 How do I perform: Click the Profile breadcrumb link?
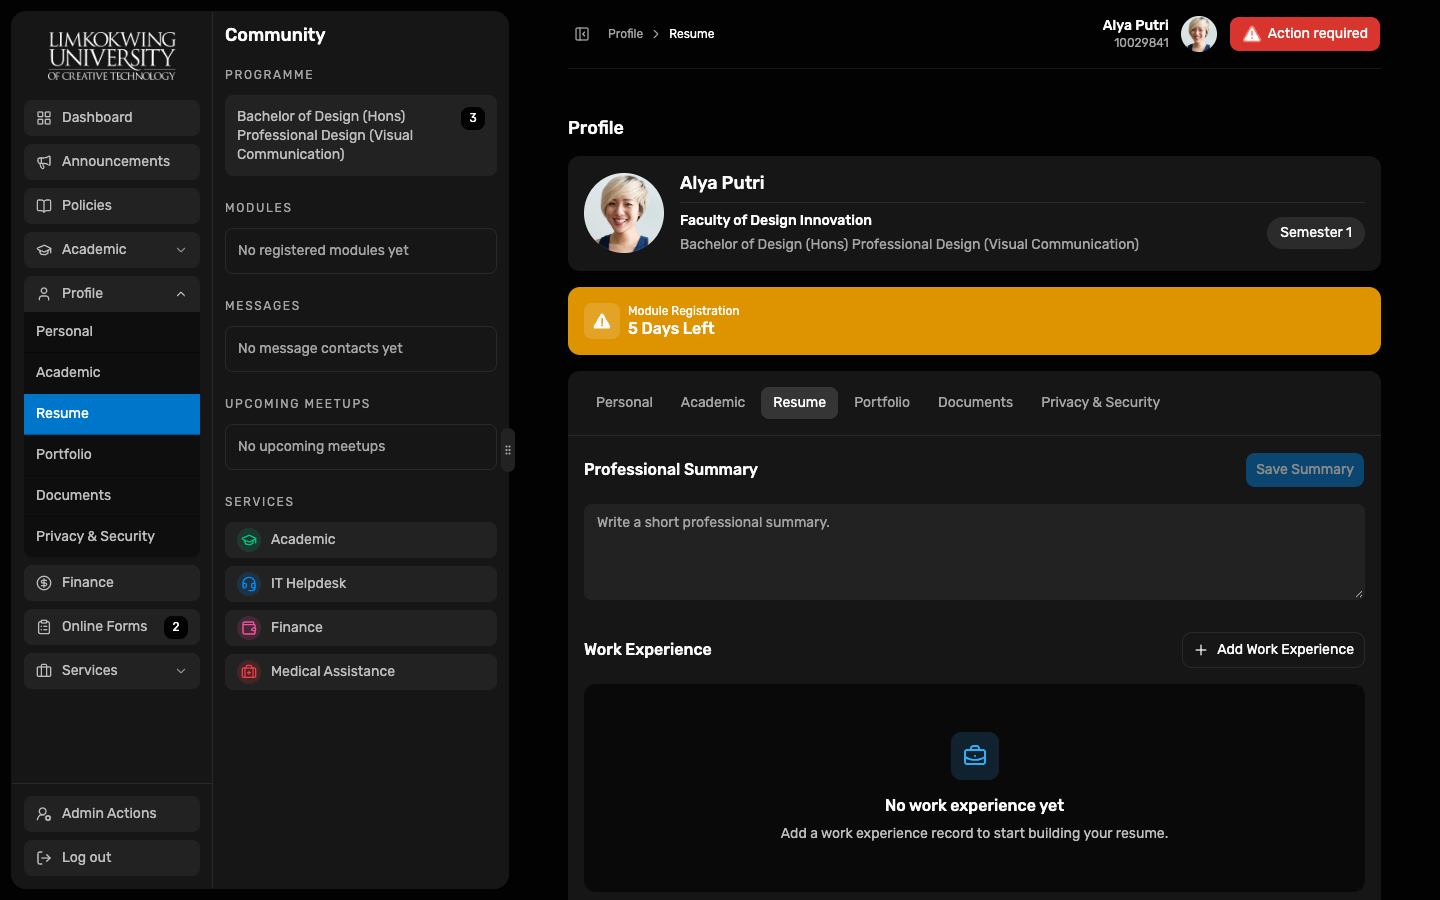(x=625, y=34)
